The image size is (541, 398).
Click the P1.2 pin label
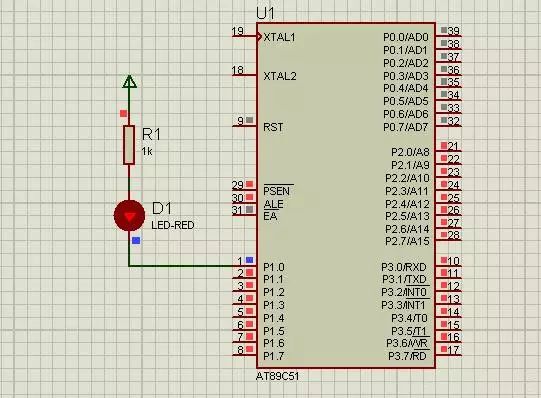[274, 292]
